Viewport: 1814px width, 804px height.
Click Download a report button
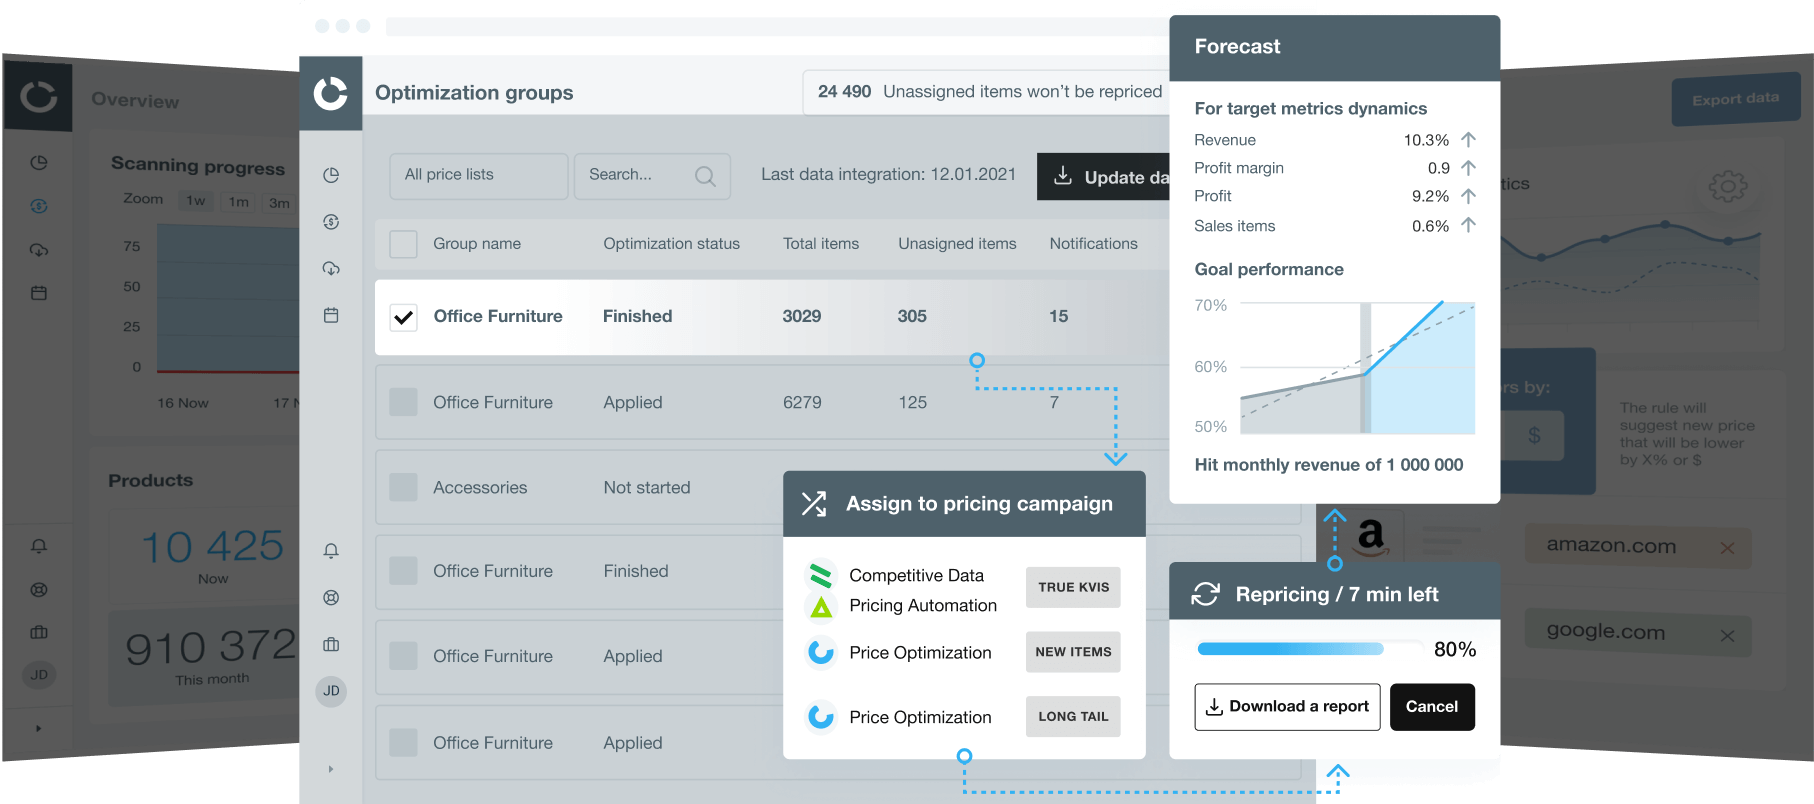1287,707
